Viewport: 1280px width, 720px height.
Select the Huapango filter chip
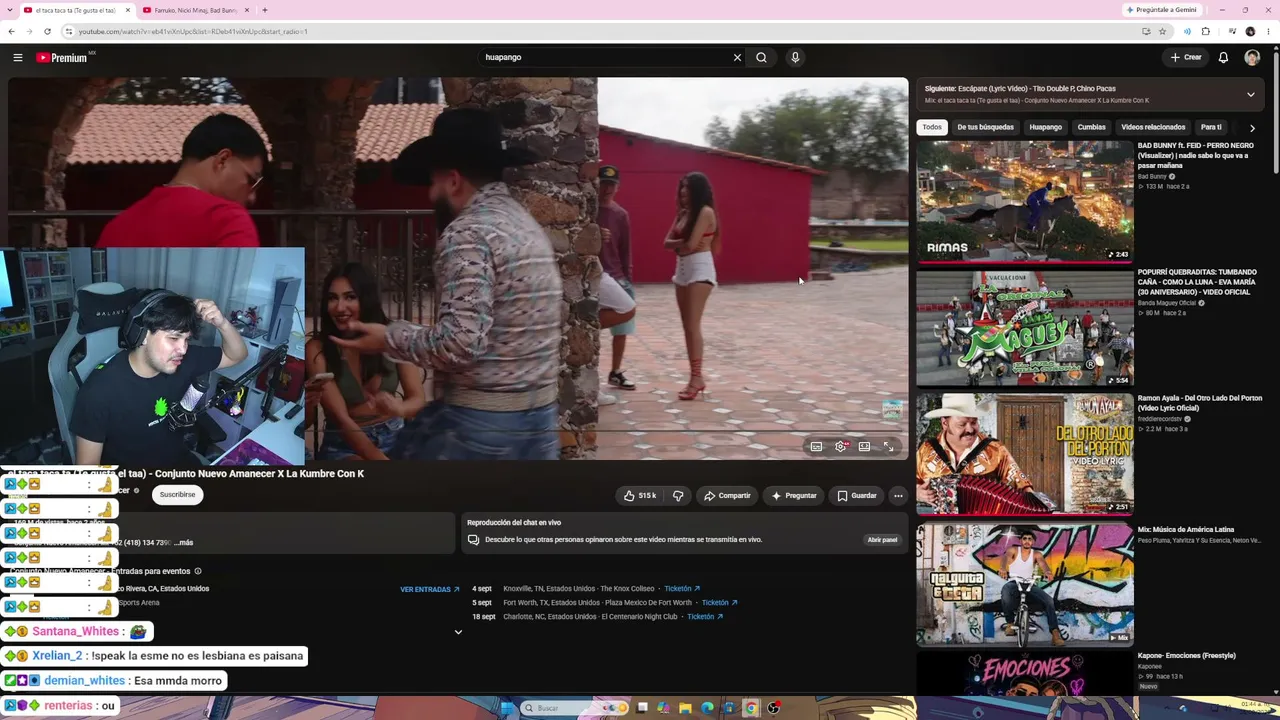pos(1046,127)
